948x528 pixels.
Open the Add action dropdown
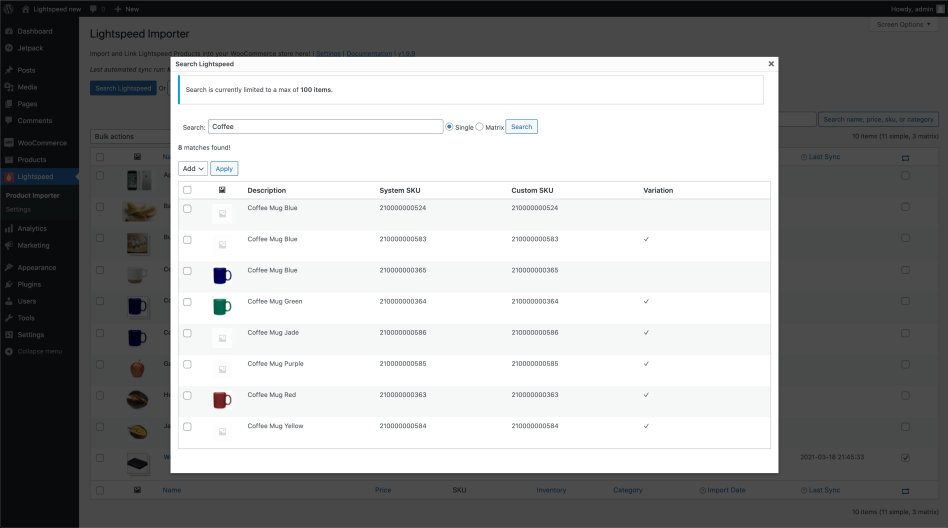coord(193,169)
